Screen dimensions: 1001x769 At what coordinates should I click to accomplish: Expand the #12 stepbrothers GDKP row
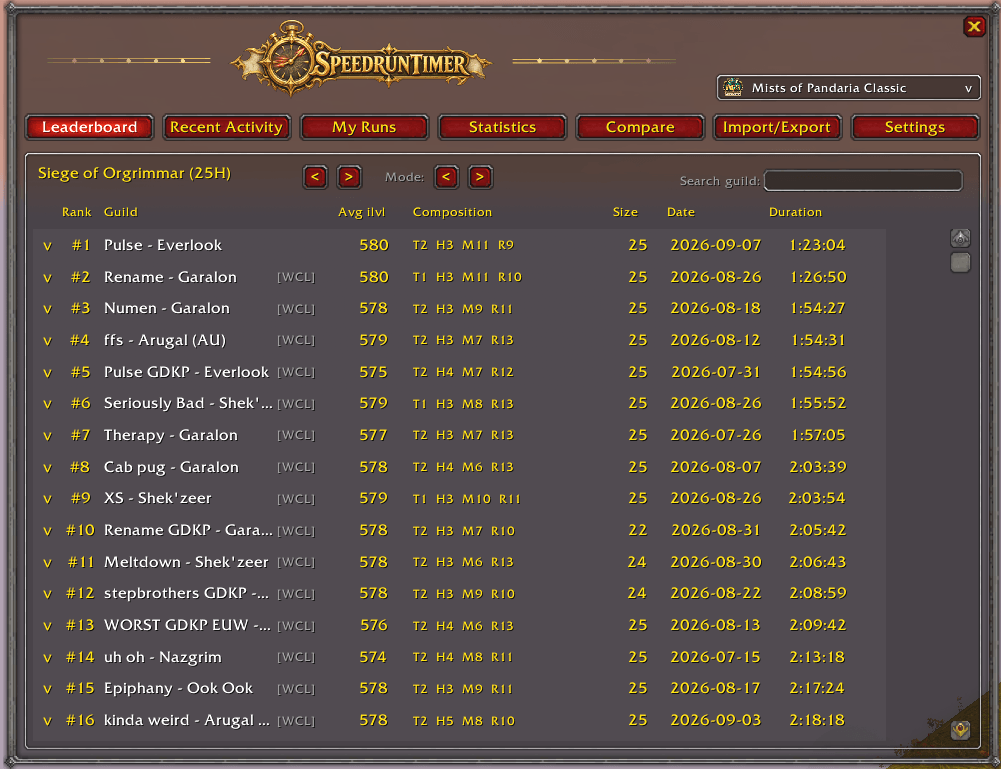[47, 594]
